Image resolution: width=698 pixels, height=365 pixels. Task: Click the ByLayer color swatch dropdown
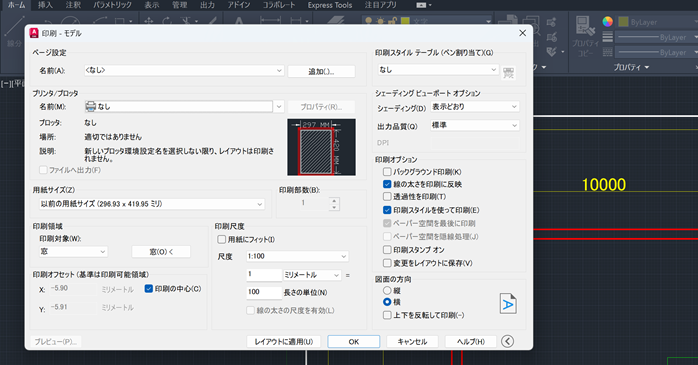[657, 22]
